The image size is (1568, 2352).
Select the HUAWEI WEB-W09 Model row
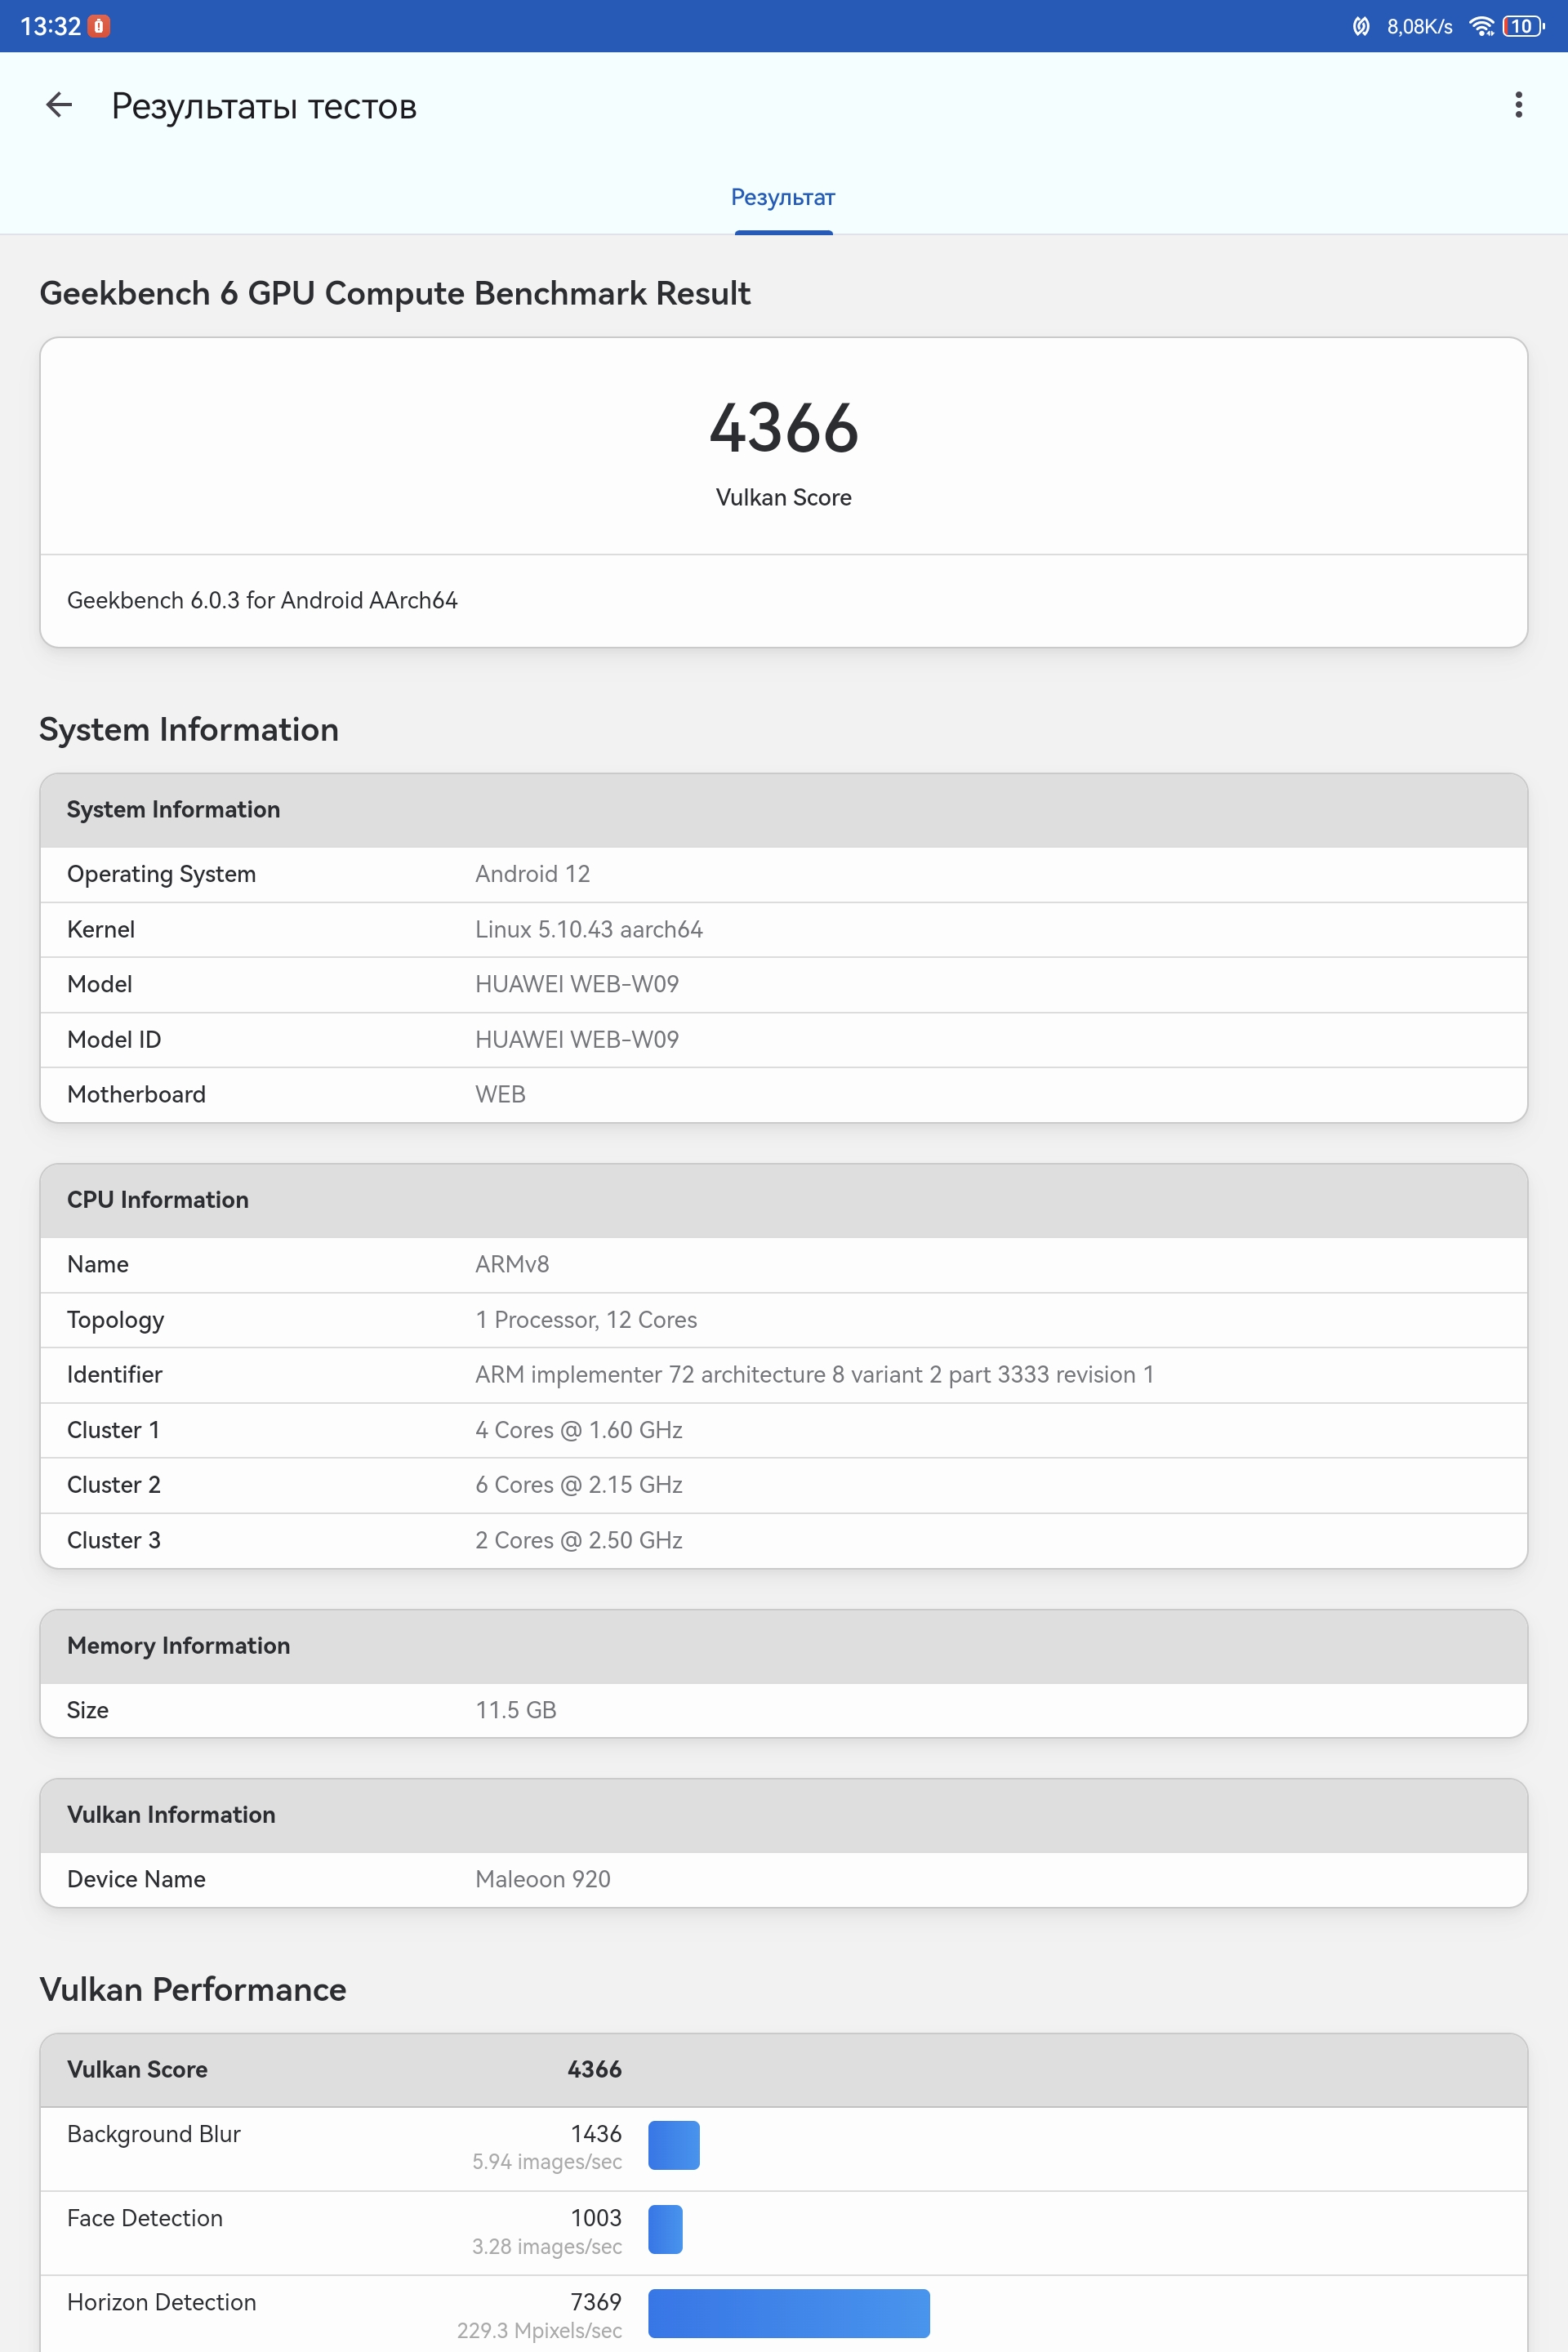pos(783,984)
